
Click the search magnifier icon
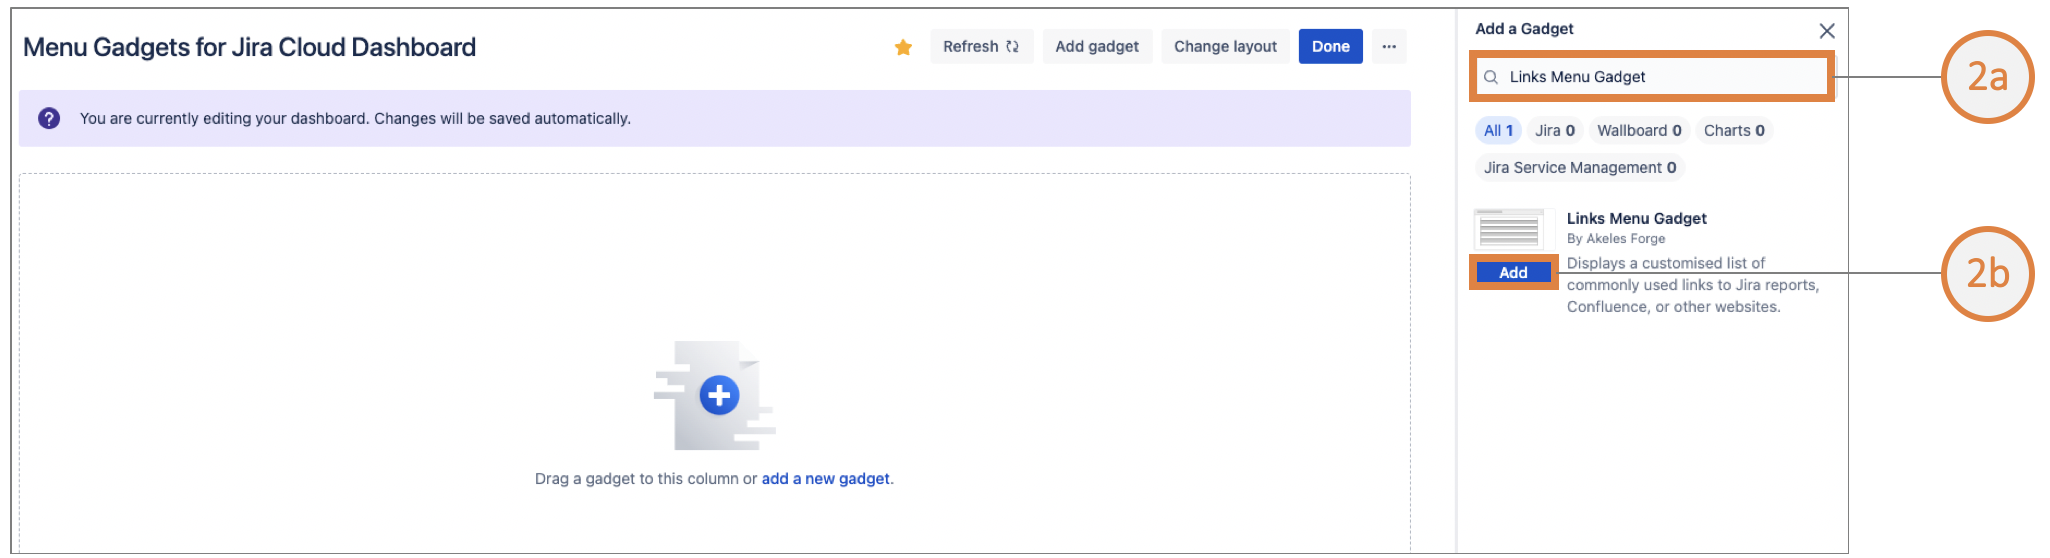(1491, 77)
